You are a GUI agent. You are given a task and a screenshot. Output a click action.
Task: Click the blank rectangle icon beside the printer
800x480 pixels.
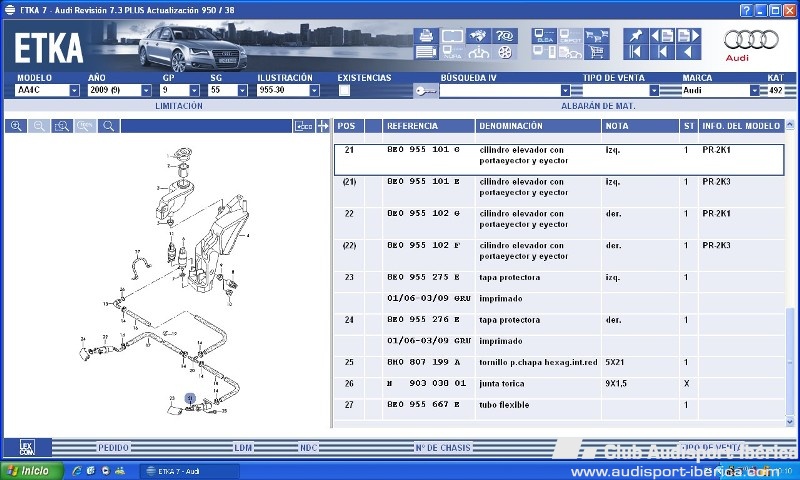(452, 36)
